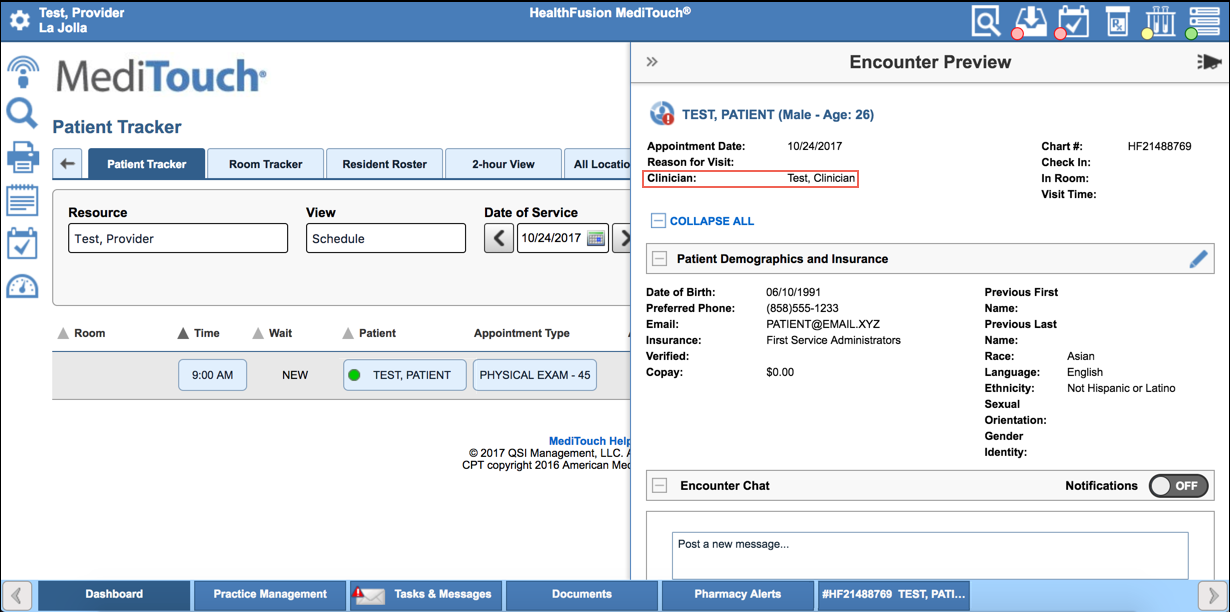Click the Post a new message box
This screenshot has height=612, width=1230.
930,556
